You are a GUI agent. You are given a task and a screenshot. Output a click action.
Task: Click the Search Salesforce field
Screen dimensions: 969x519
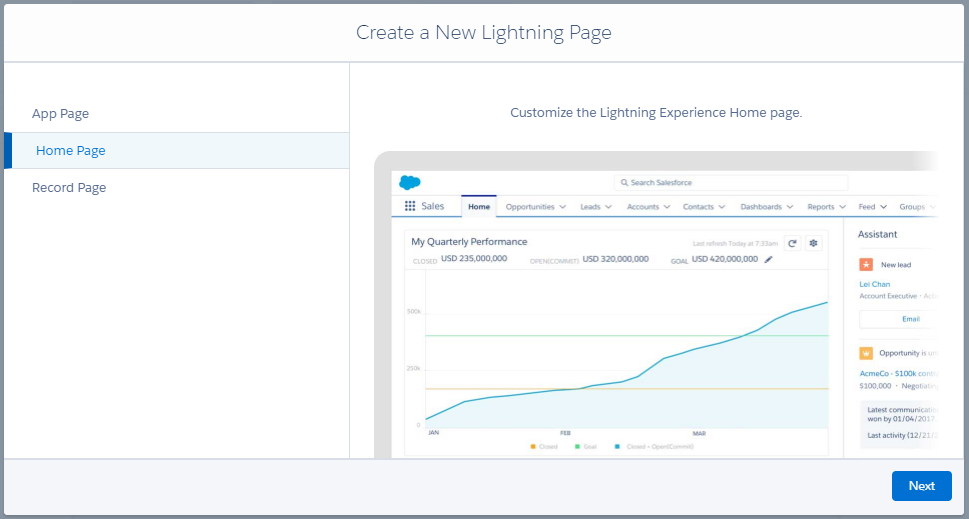(x=732, y=183)
